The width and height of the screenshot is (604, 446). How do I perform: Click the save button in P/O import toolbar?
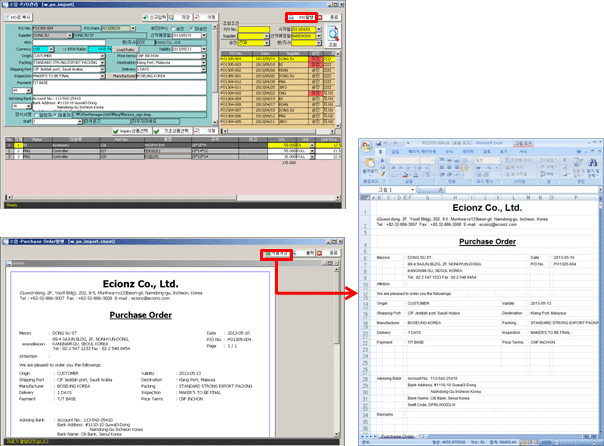click(180, 17)
